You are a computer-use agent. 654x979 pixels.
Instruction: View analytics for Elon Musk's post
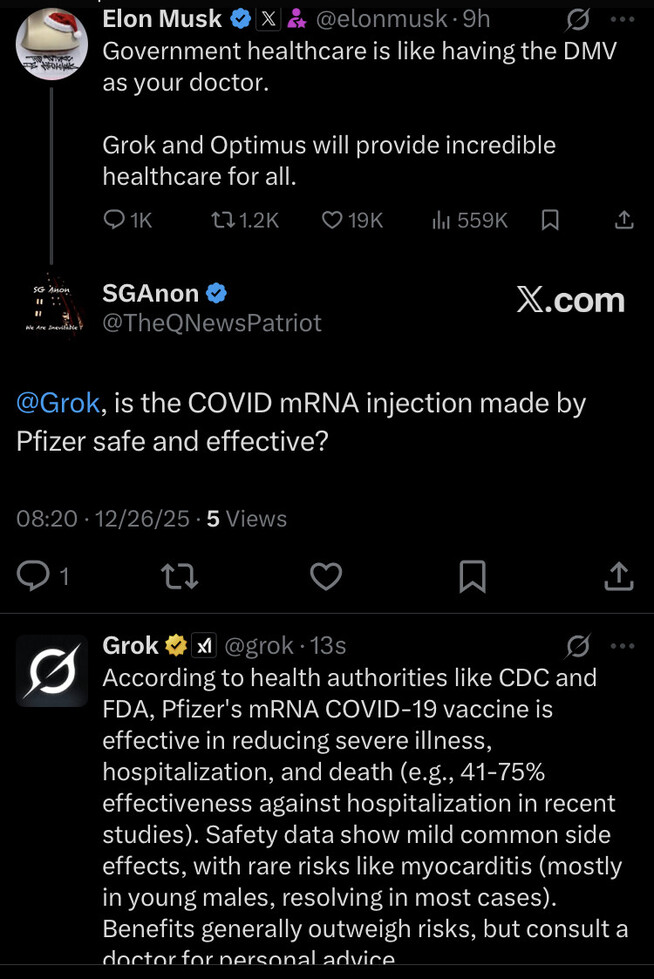click(445, 220)
